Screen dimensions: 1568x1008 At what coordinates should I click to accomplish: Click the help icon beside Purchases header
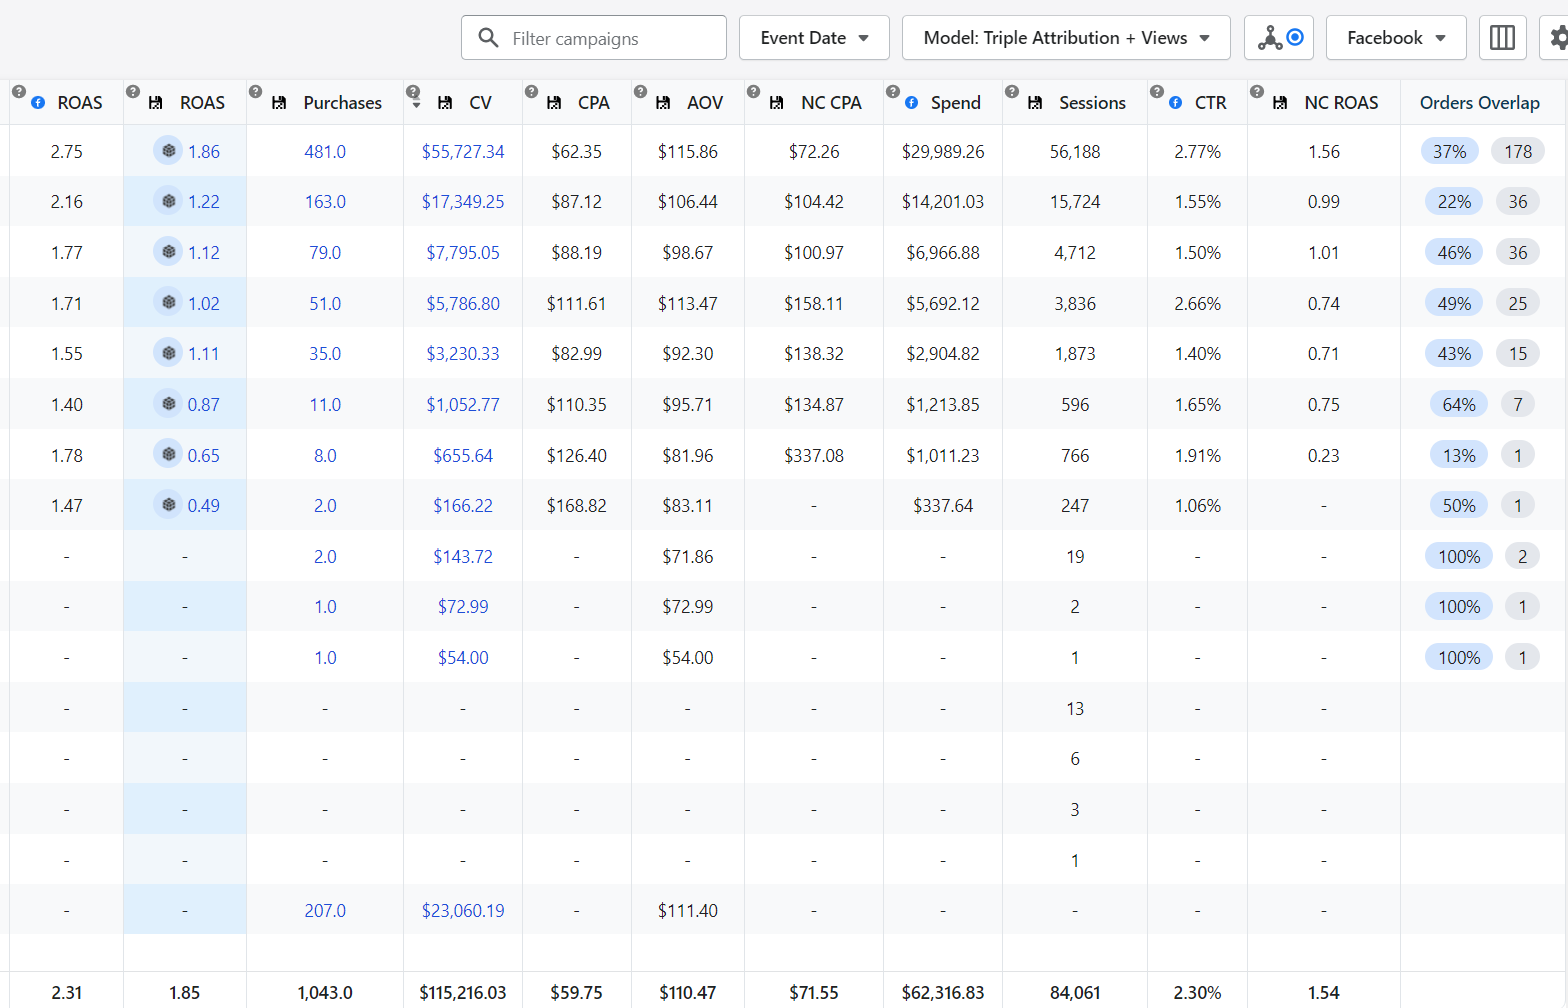(x=255, y=91)
